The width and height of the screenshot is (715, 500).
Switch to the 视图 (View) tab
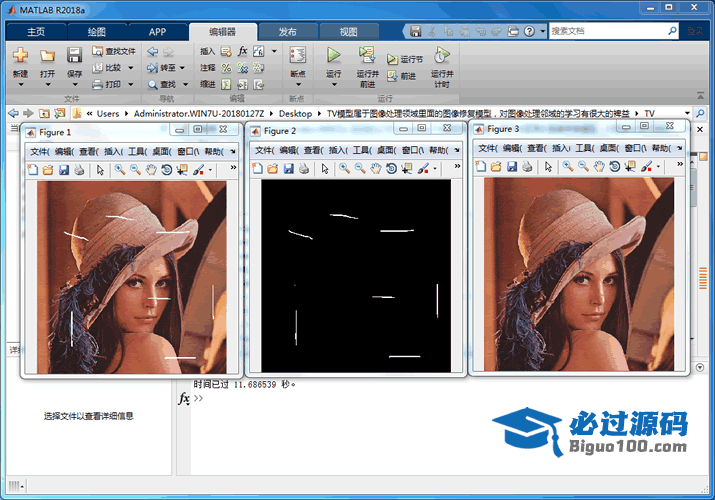click(349, 32)
